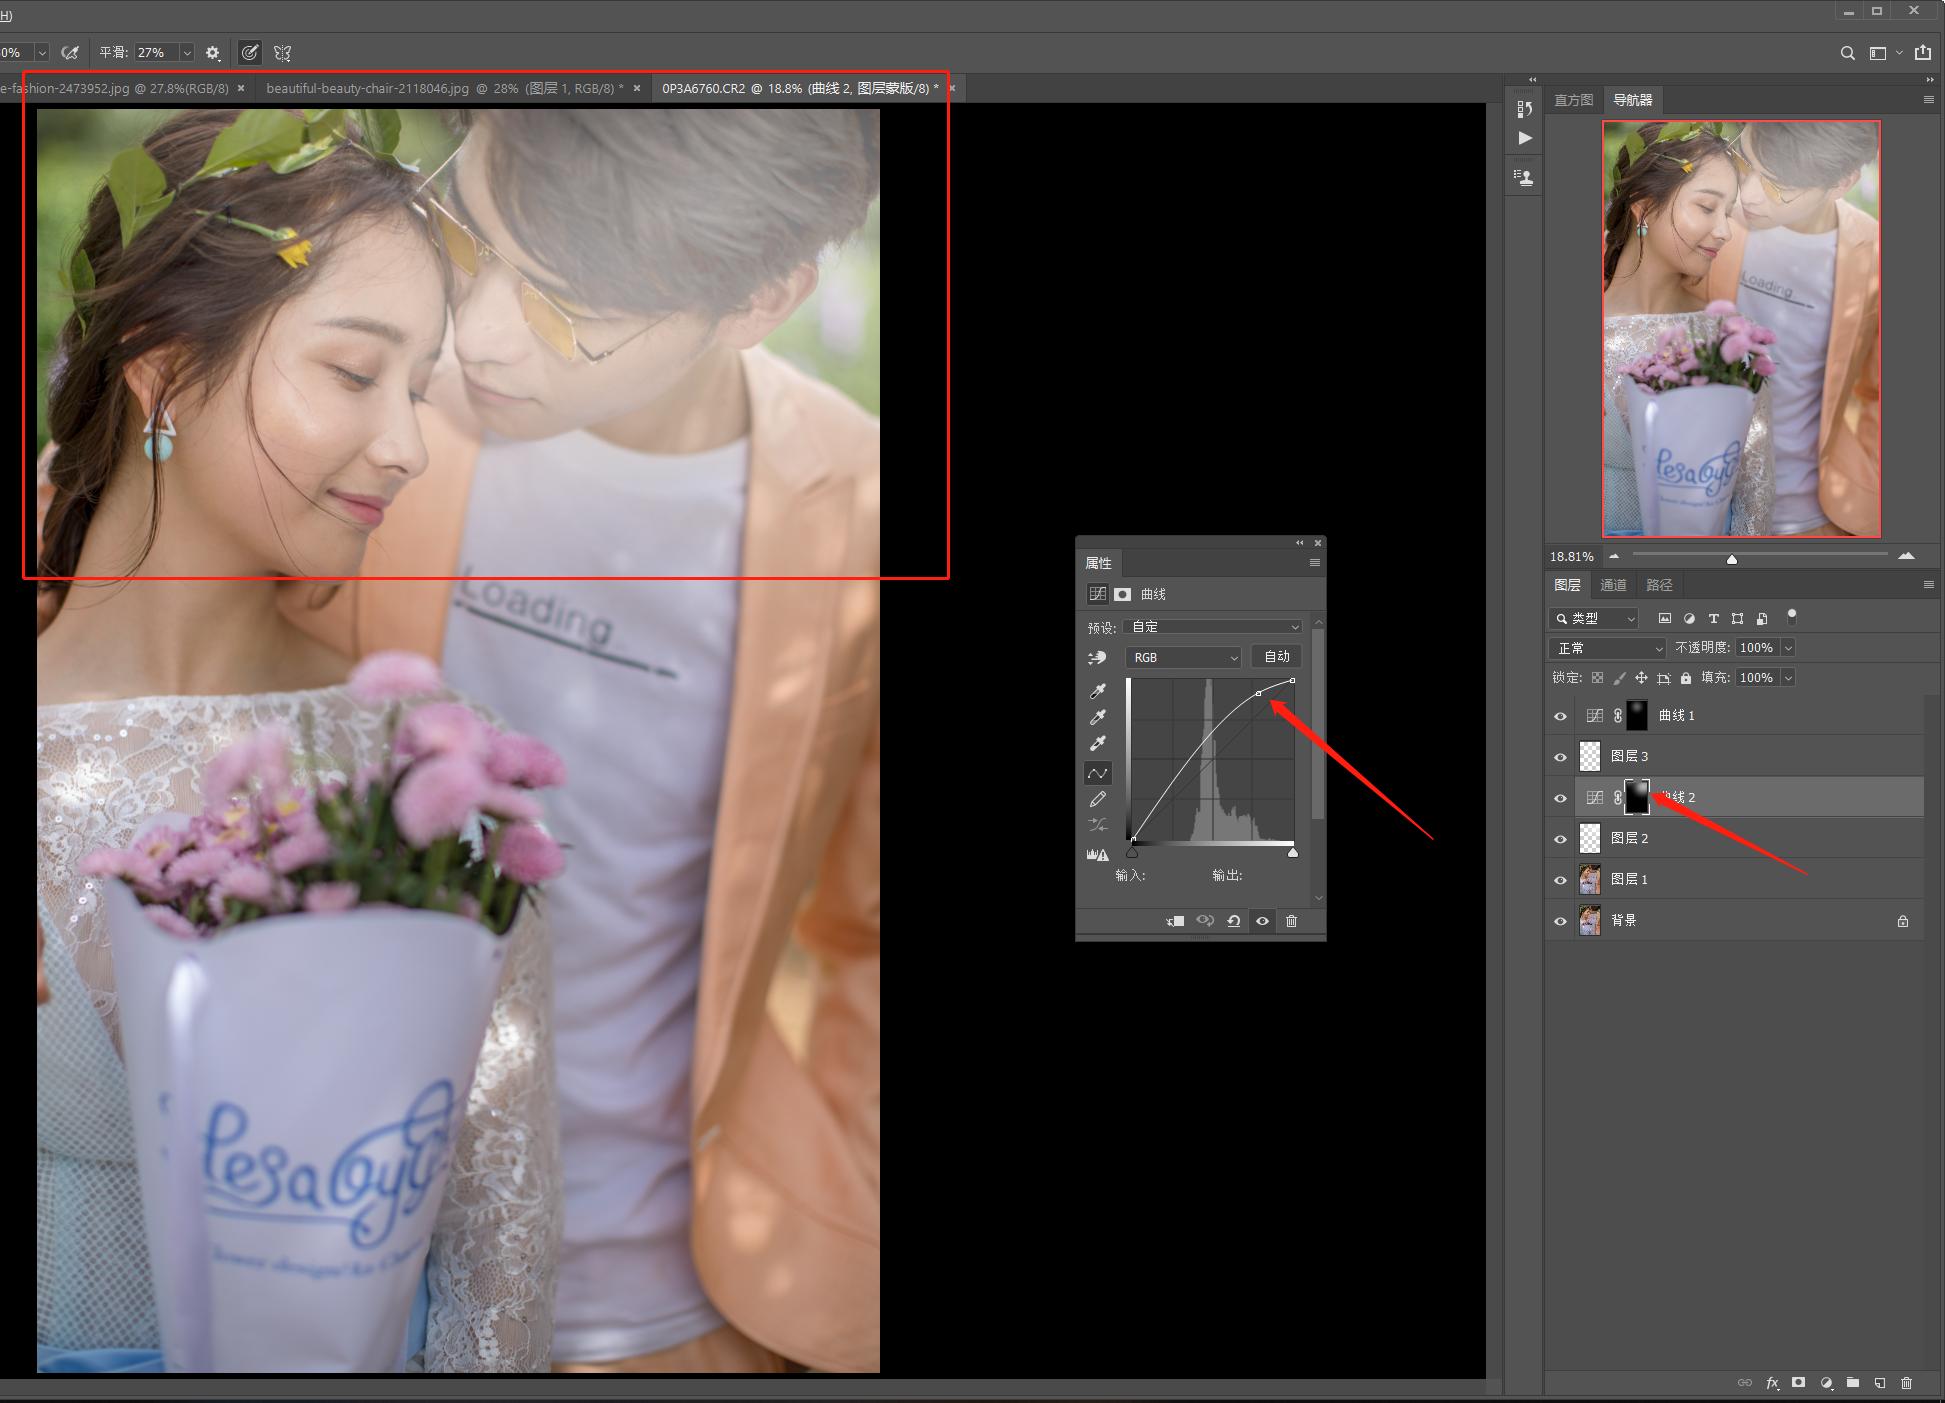
Task: Open brush smoothing options gear
Action: (213, 53)
